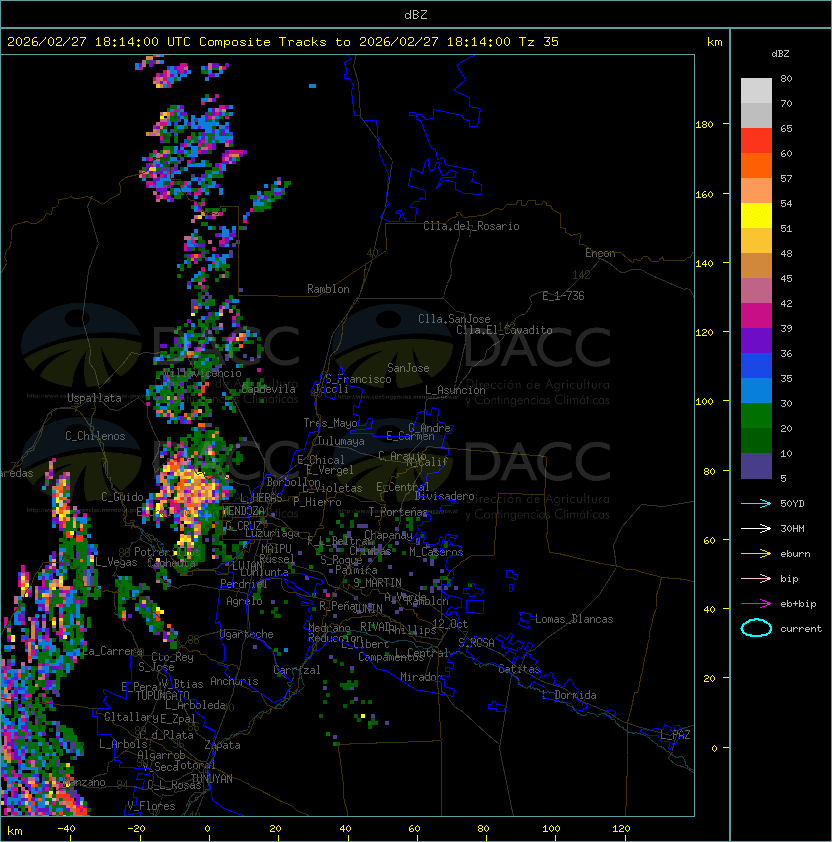Click the Lomas_Blancas map label

[574, 619]
